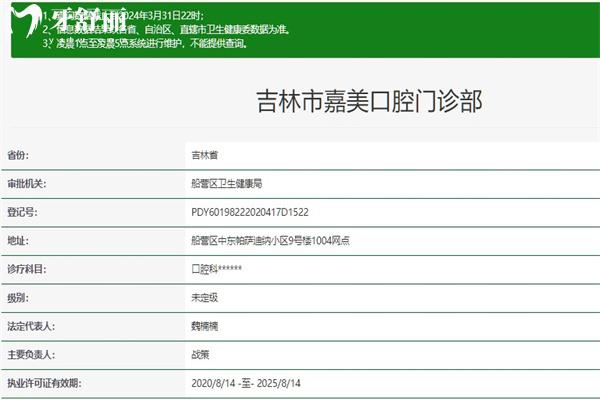Select the value 船营区卫生健康局
This screenshot has width=600, height=400.
point(227,184)
